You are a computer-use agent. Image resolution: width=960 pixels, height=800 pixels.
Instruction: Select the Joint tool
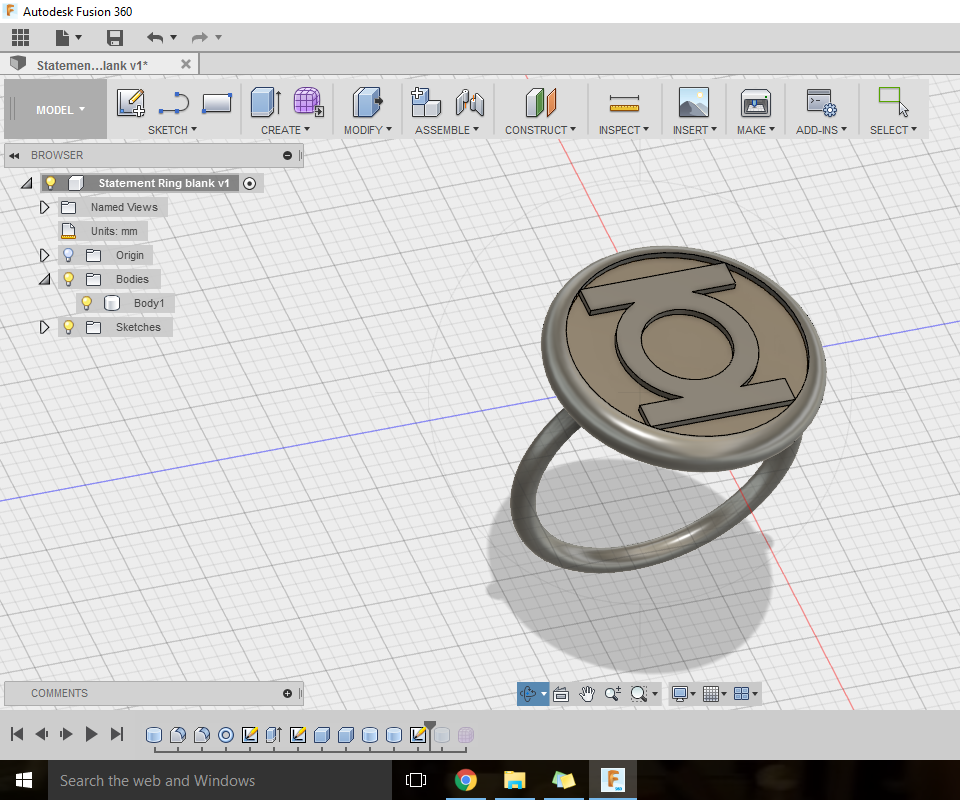pyautogui.click(x=470, y=102)
